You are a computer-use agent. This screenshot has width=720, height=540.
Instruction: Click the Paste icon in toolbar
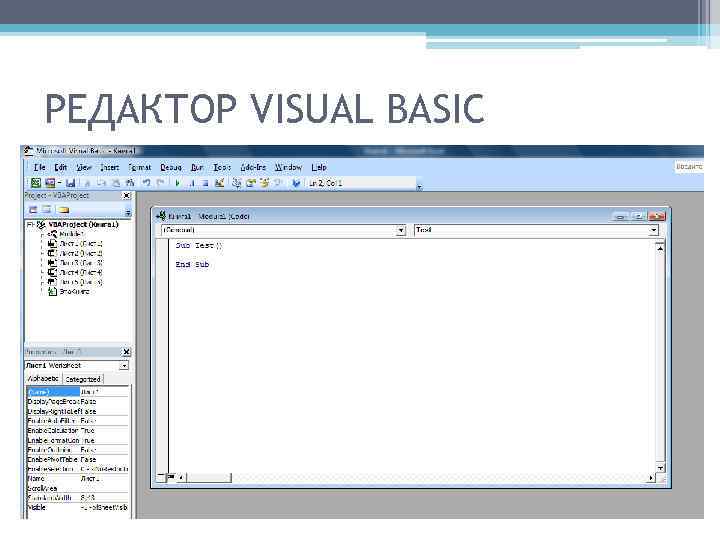(x=116, y=183)
